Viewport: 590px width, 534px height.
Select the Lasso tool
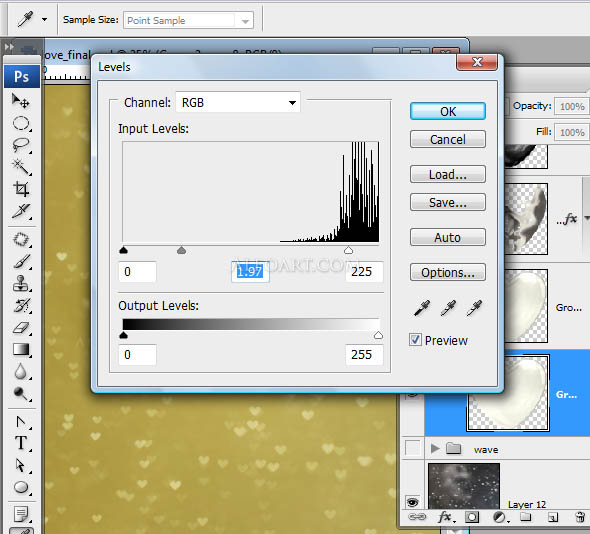pos(21,145)
